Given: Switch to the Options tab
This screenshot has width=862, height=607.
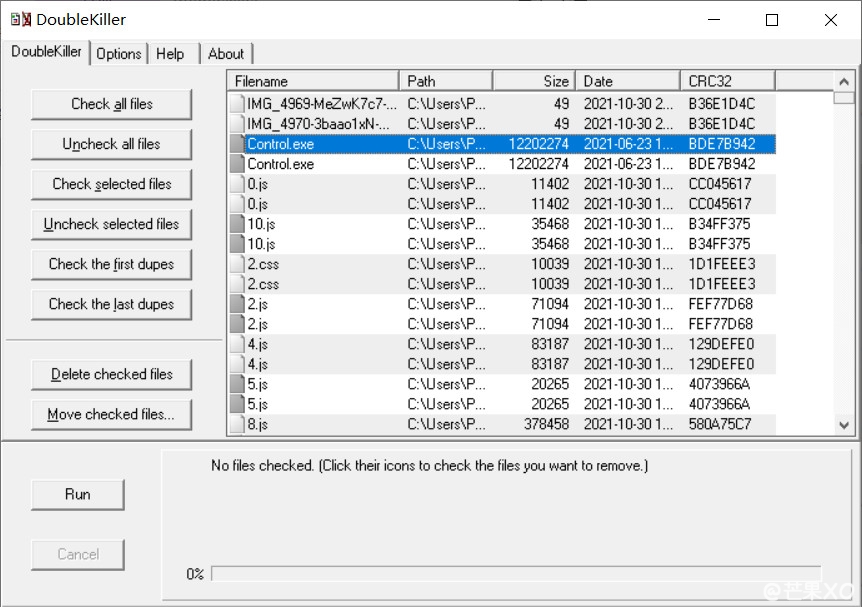Looking at the screenshot, I should point(119,54).
